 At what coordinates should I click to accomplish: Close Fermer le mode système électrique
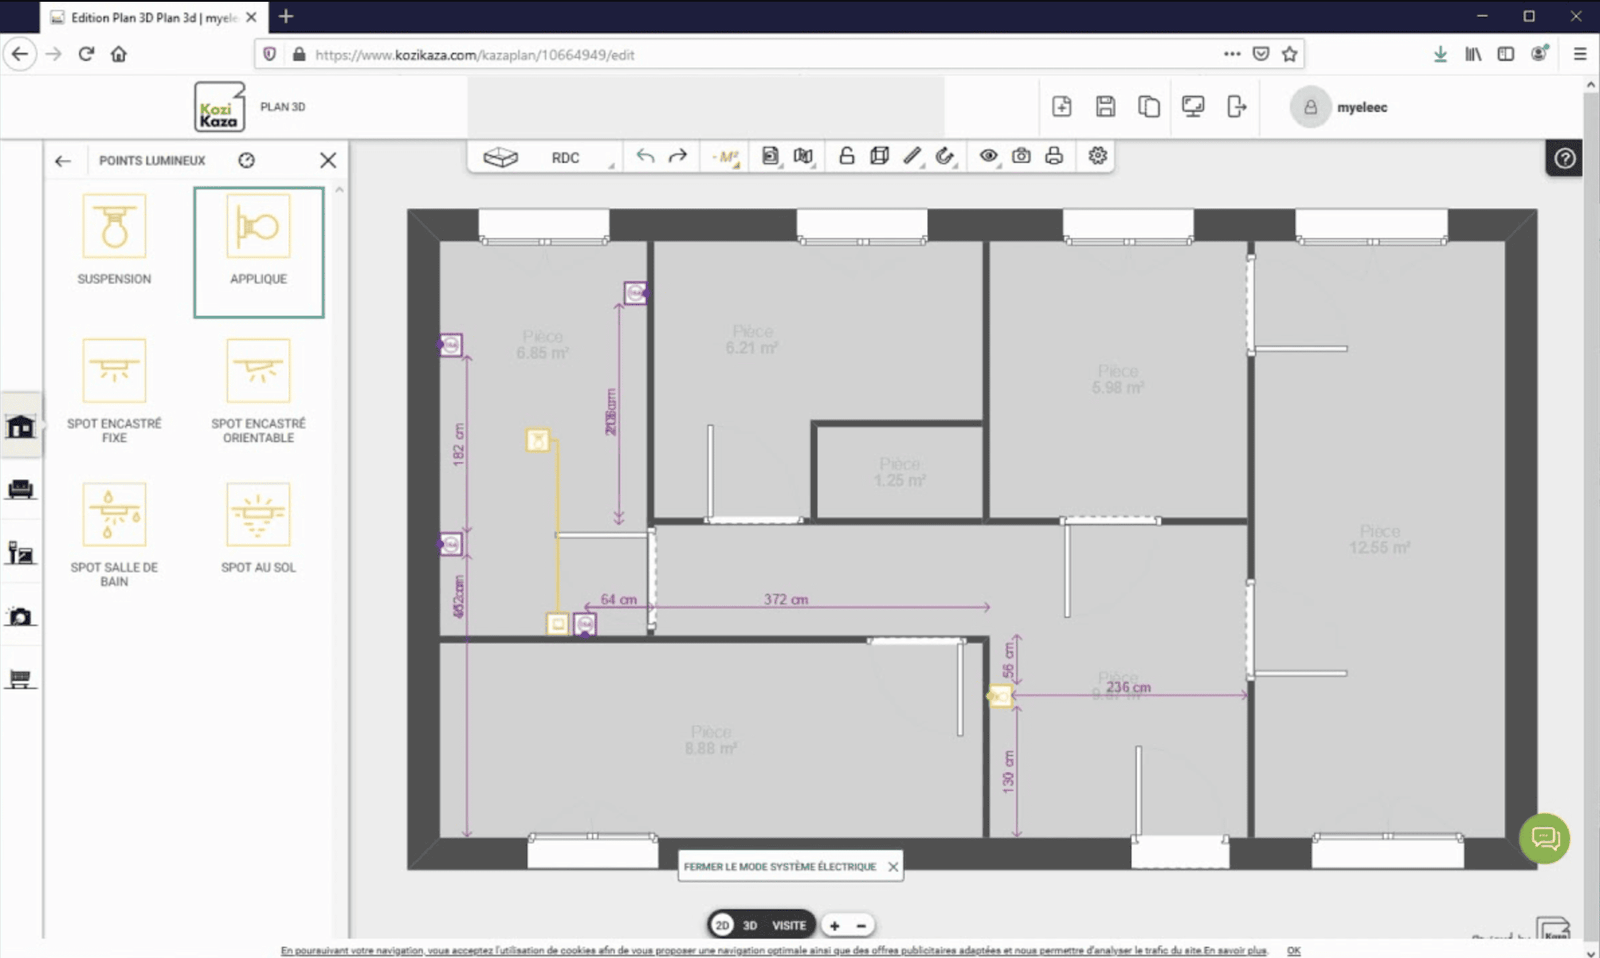tap(893, 867)
